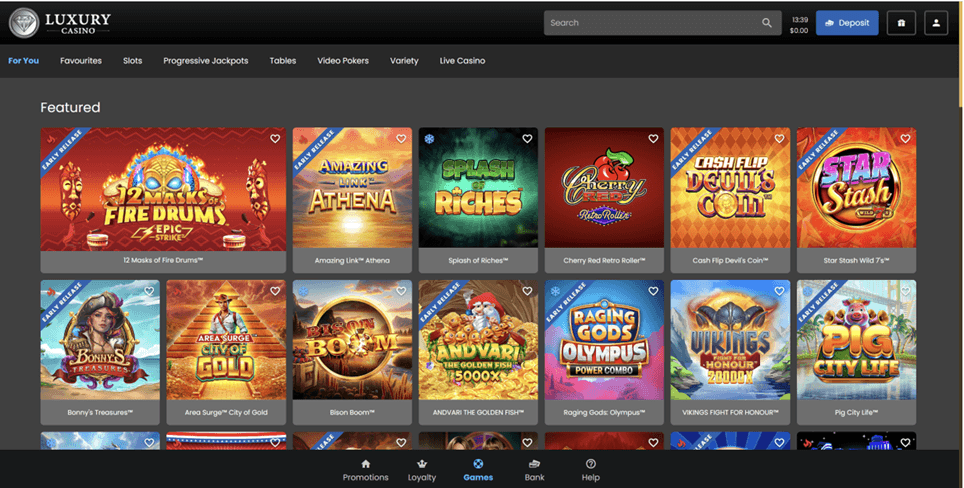
Task: Click snowflake badge on Bison Boom tile
Action: (303, 291)
